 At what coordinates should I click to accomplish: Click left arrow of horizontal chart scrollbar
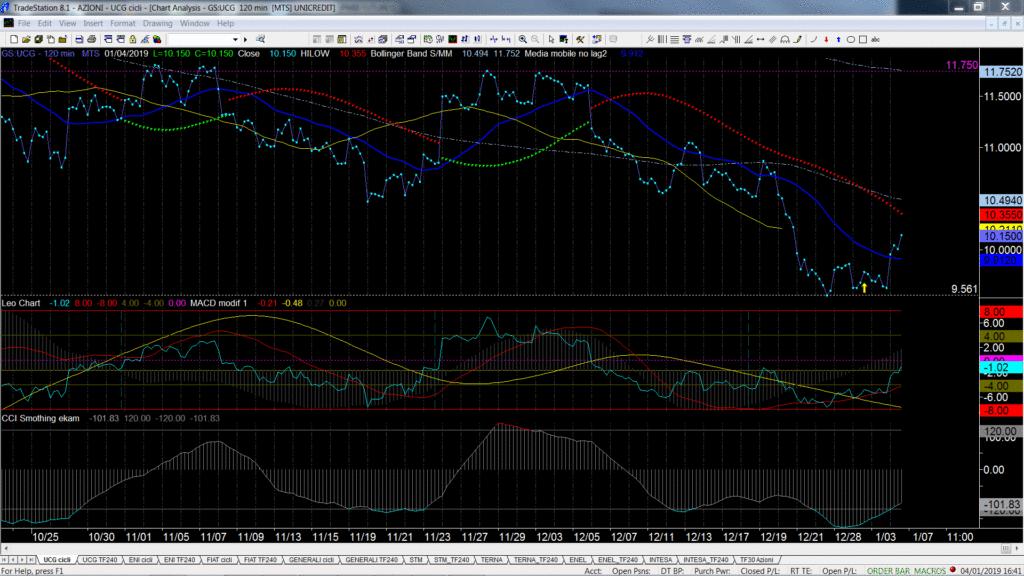(x=6, y=549)
